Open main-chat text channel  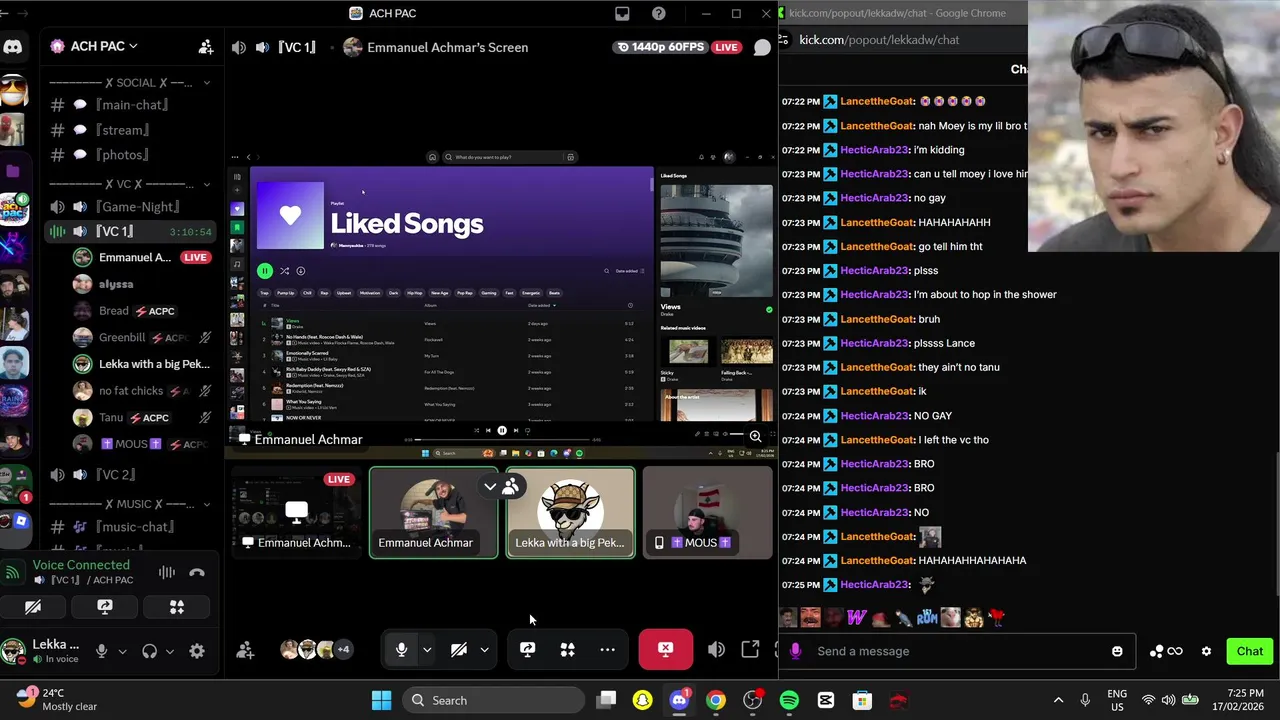[130, 105]
